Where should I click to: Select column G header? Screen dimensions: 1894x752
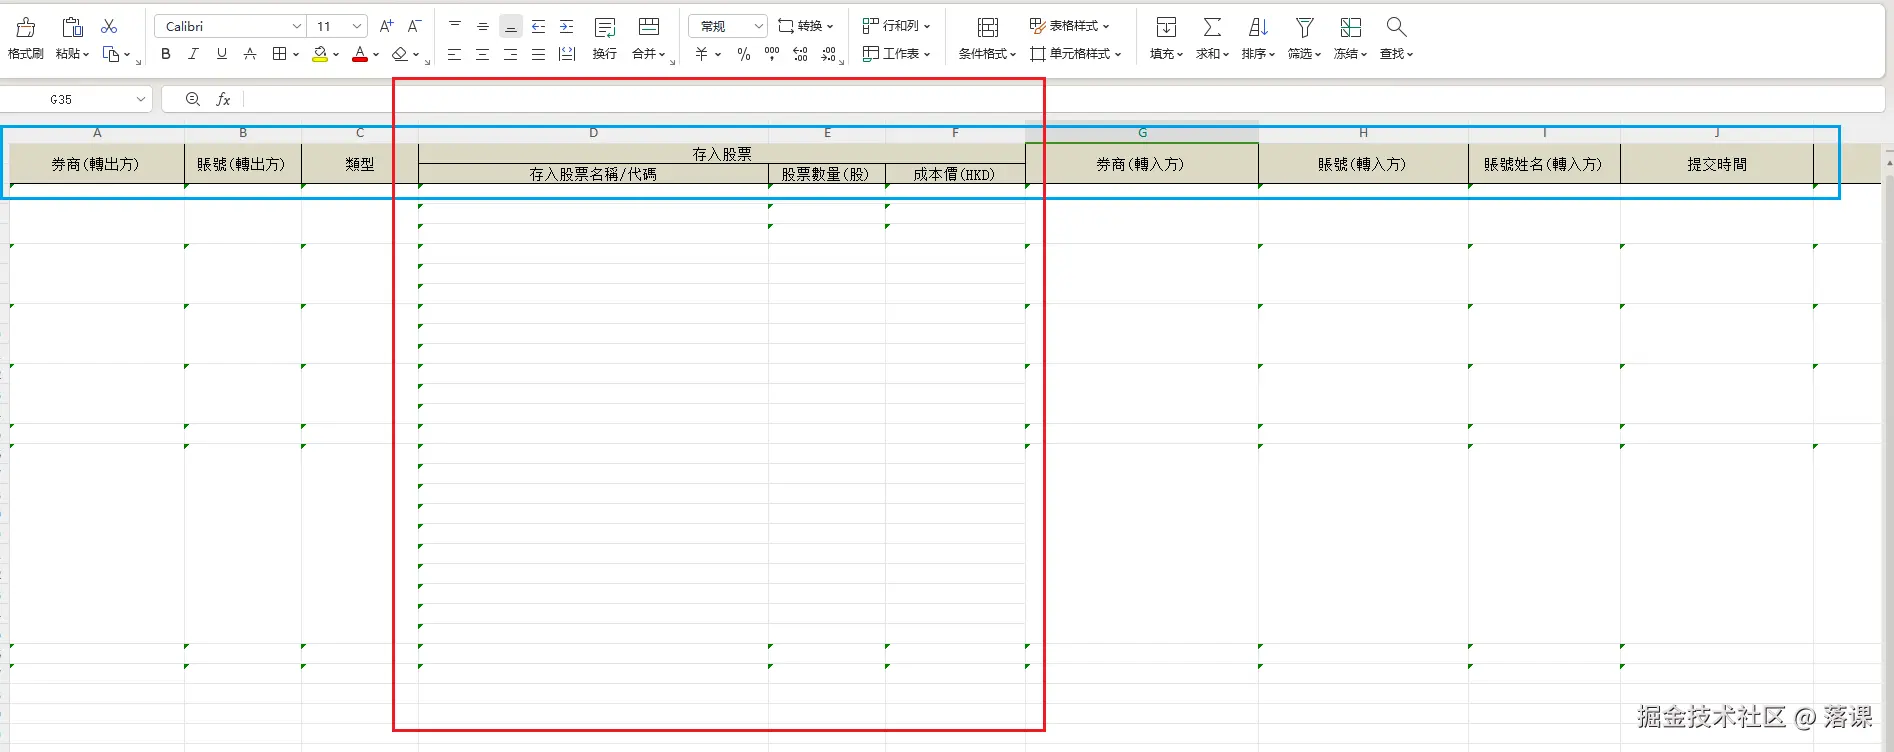pyautogui.click(x=1142, y=132)
